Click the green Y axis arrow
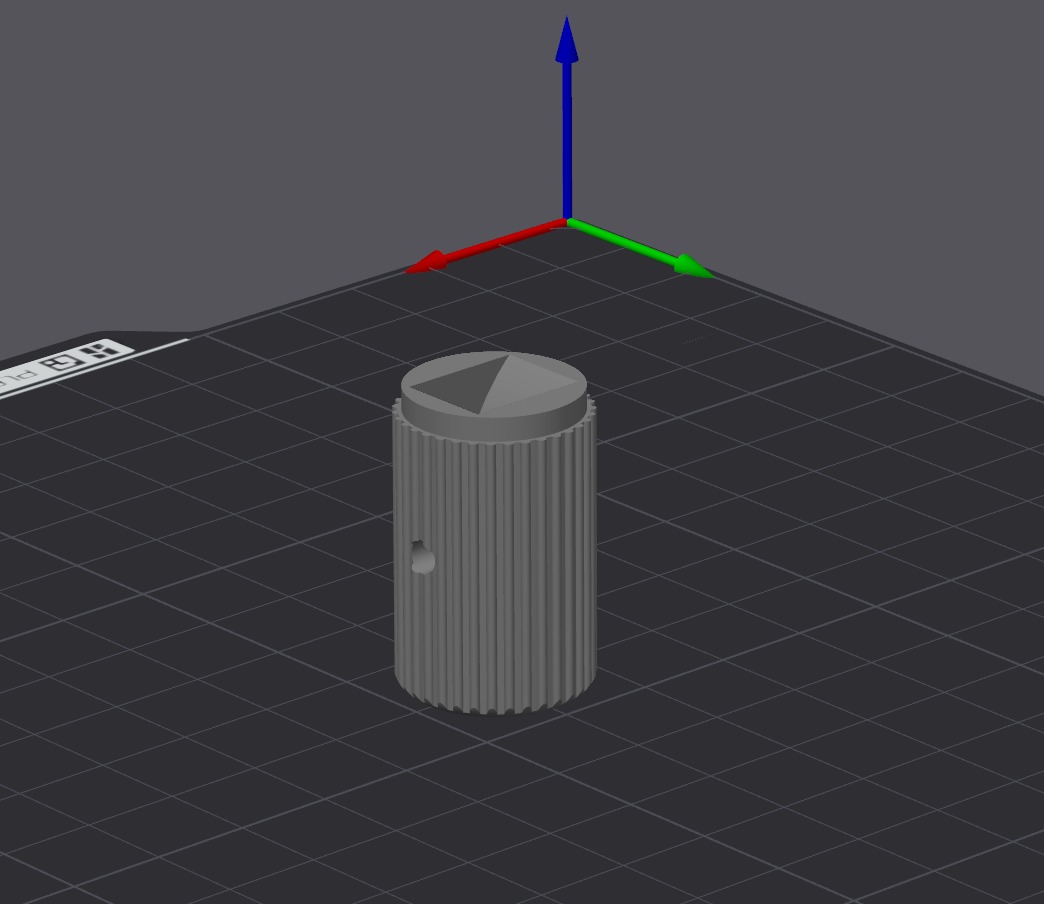 pyautogui.click(x=641, y=248)
